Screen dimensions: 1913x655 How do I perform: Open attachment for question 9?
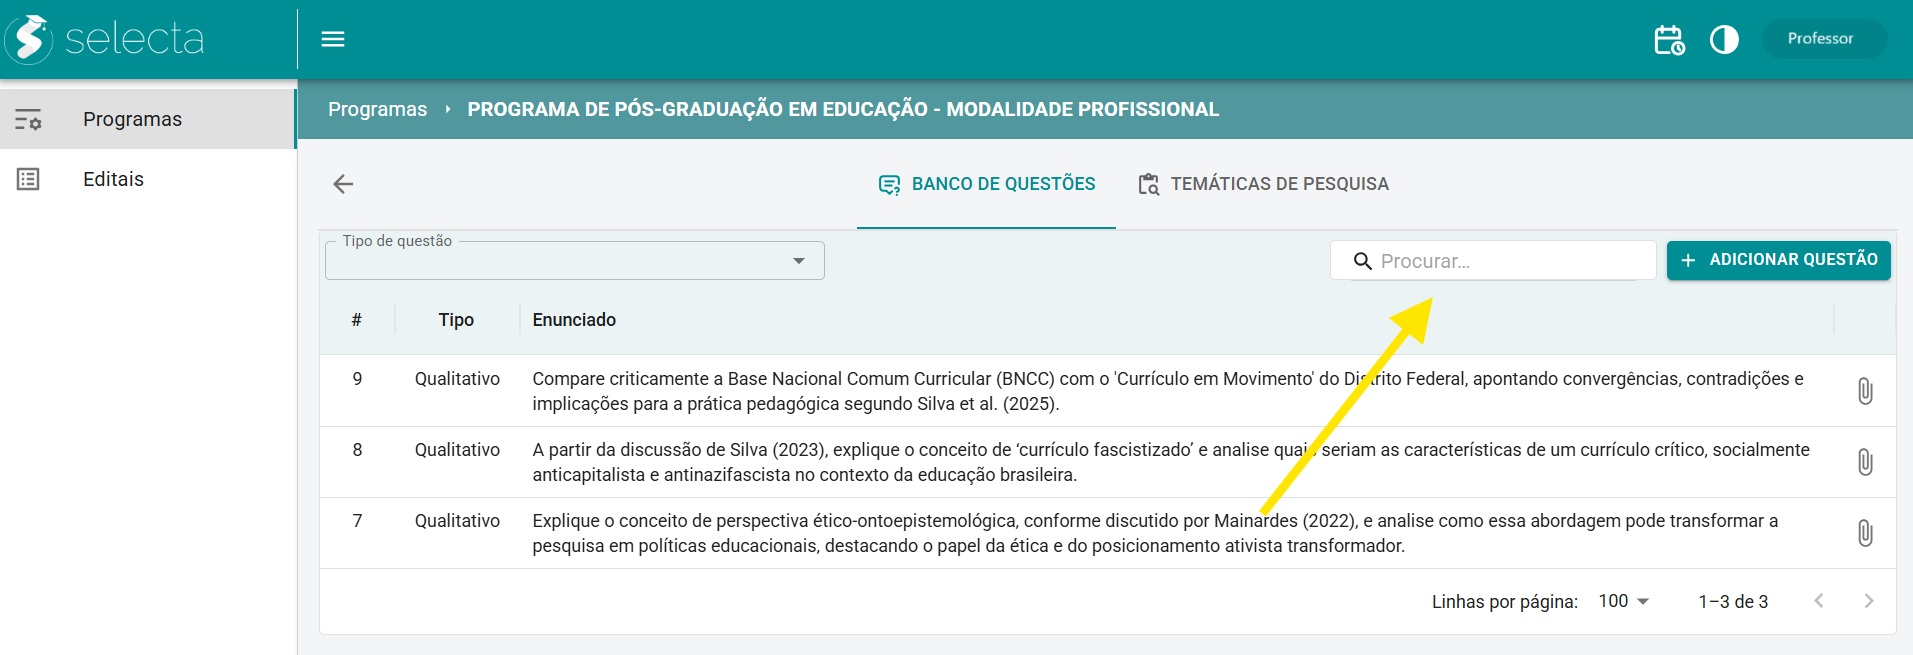click(x=1865, y=391)
